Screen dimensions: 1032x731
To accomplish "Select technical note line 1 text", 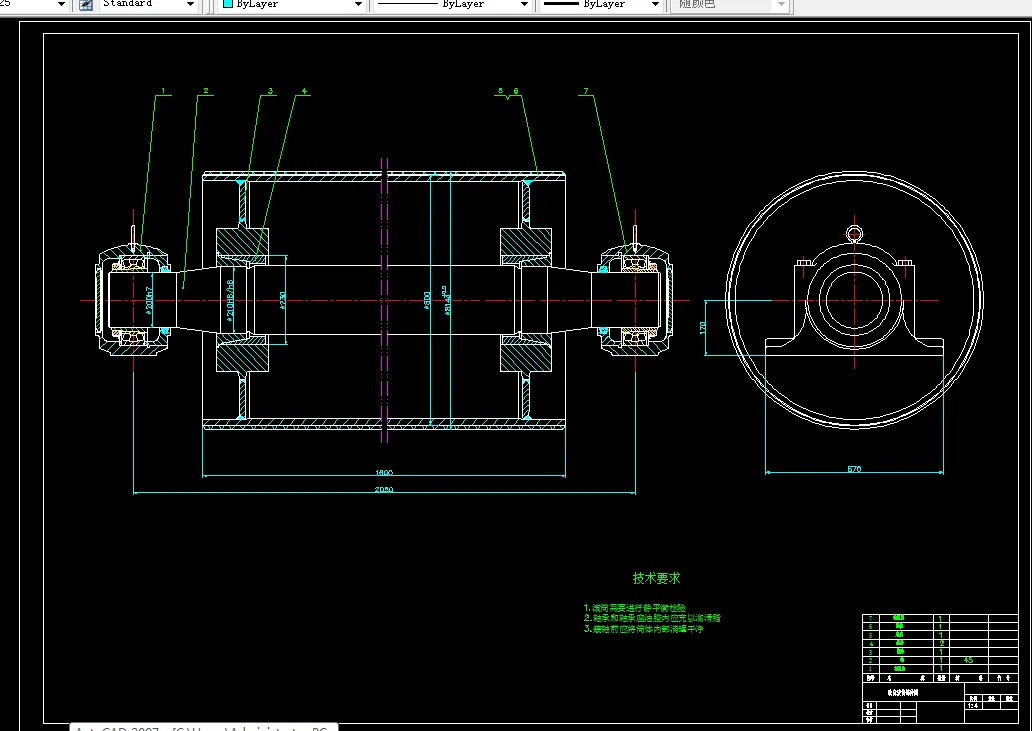I will (634, 608).
